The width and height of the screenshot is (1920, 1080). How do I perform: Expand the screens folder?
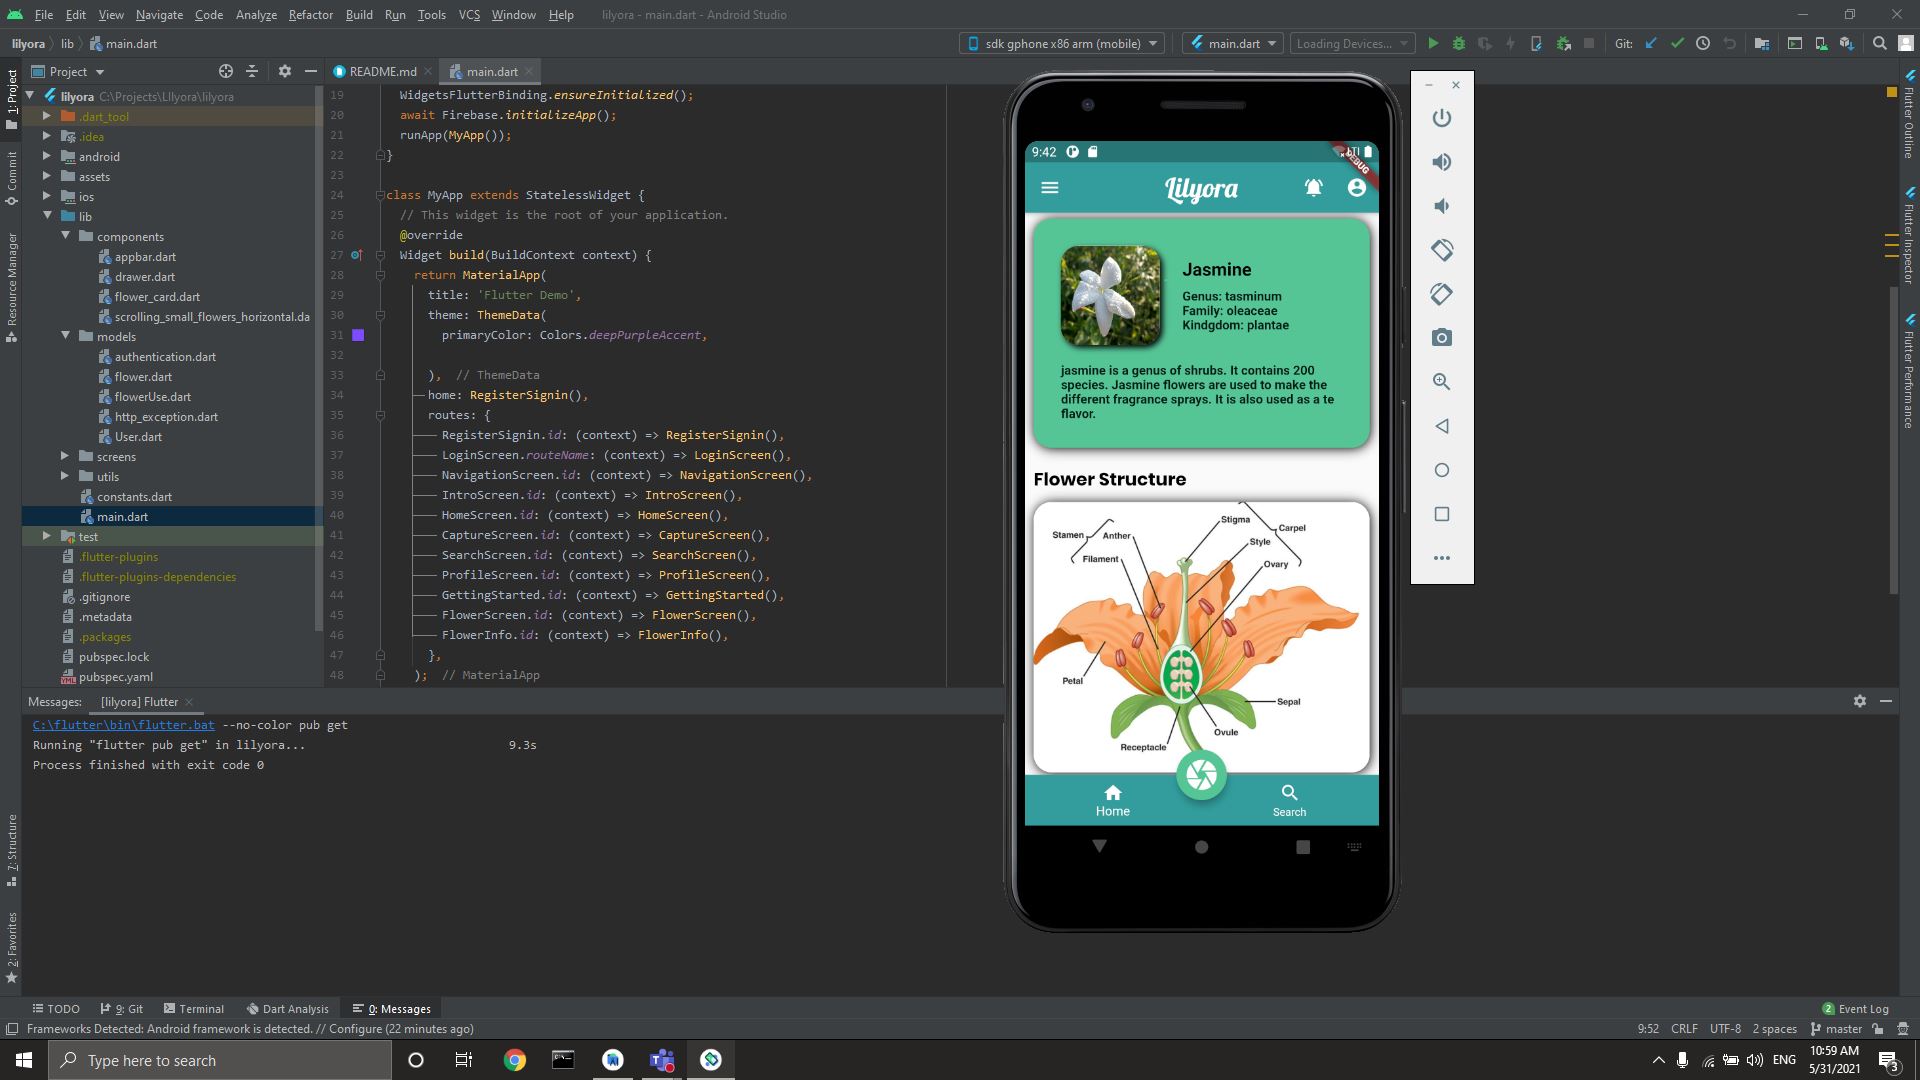click(x=65, y=456)
